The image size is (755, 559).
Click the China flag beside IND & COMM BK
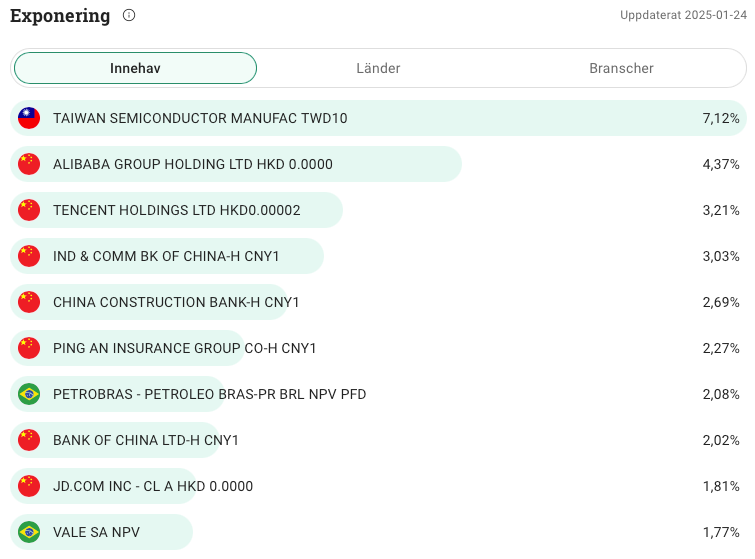(x=29, y=256)
